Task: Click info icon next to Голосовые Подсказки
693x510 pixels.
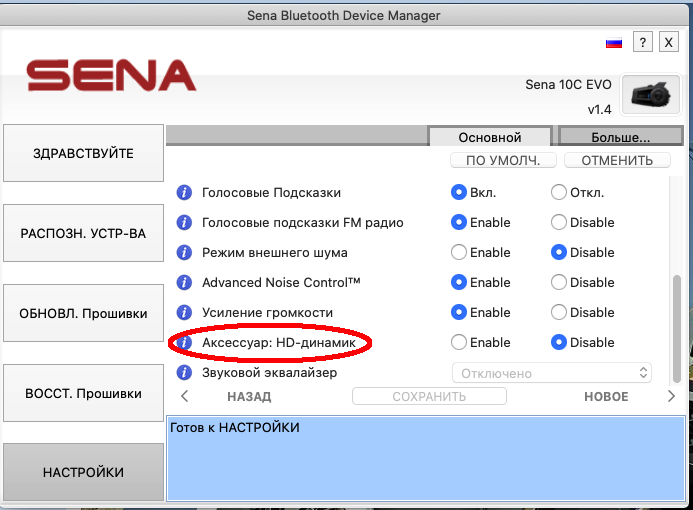Action: 184,193
